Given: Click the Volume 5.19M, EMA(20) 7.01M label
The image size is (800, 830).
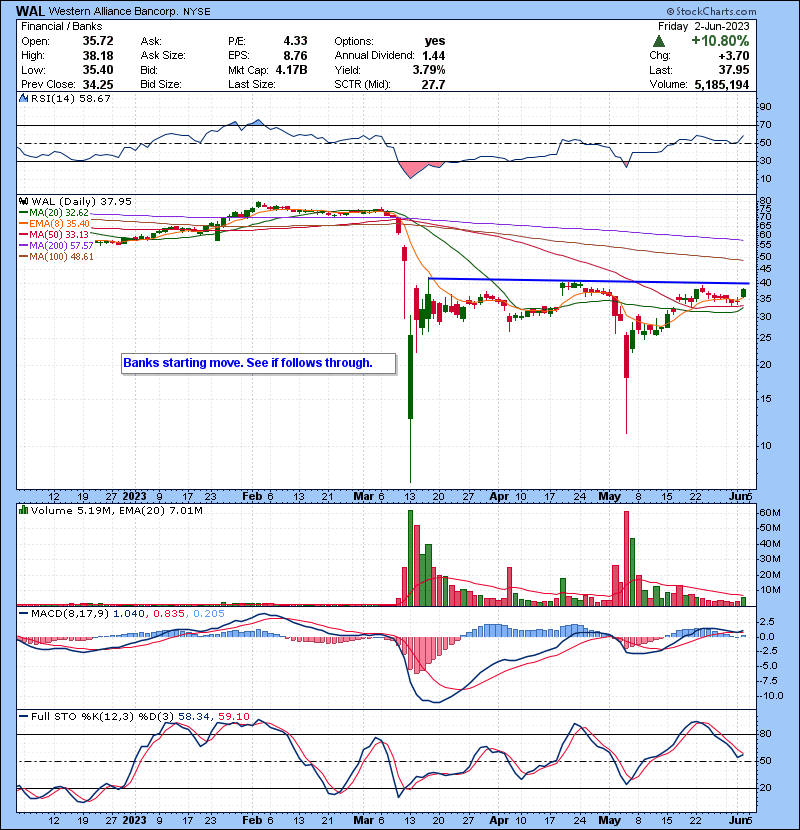Looking at the screenshot, I should pyautogui.click(x=116, y=511).
